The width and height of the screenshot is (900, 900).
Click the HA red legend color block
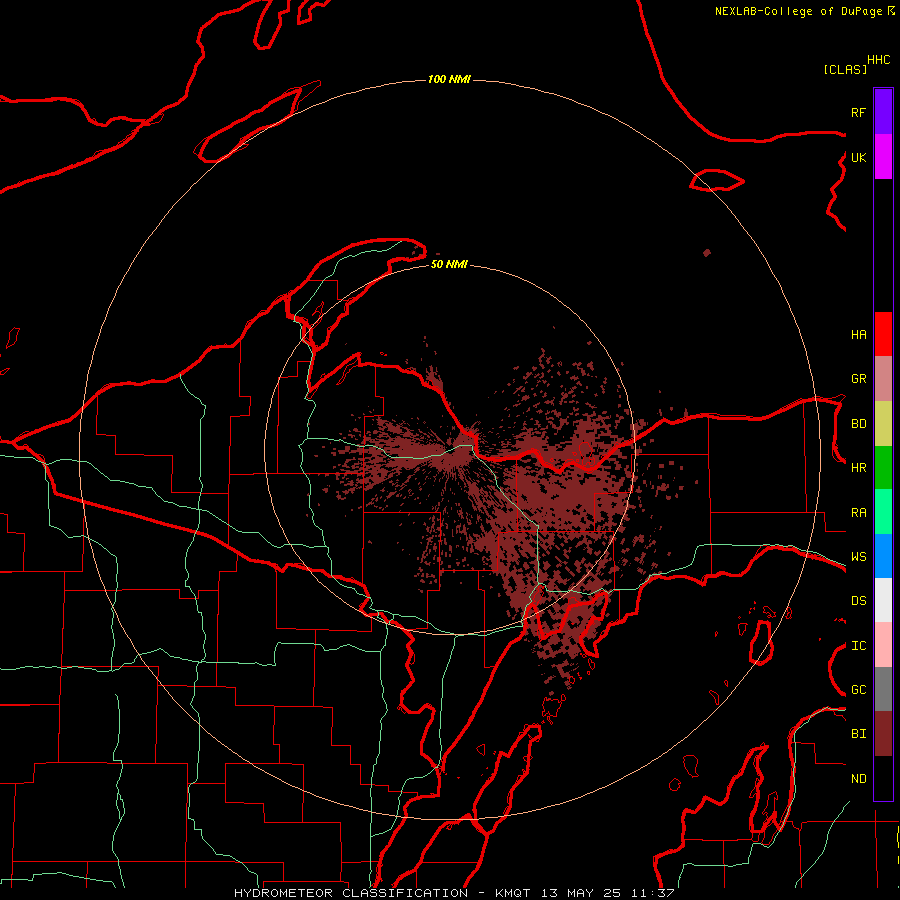pyautogui.click(x=883, y=334)
